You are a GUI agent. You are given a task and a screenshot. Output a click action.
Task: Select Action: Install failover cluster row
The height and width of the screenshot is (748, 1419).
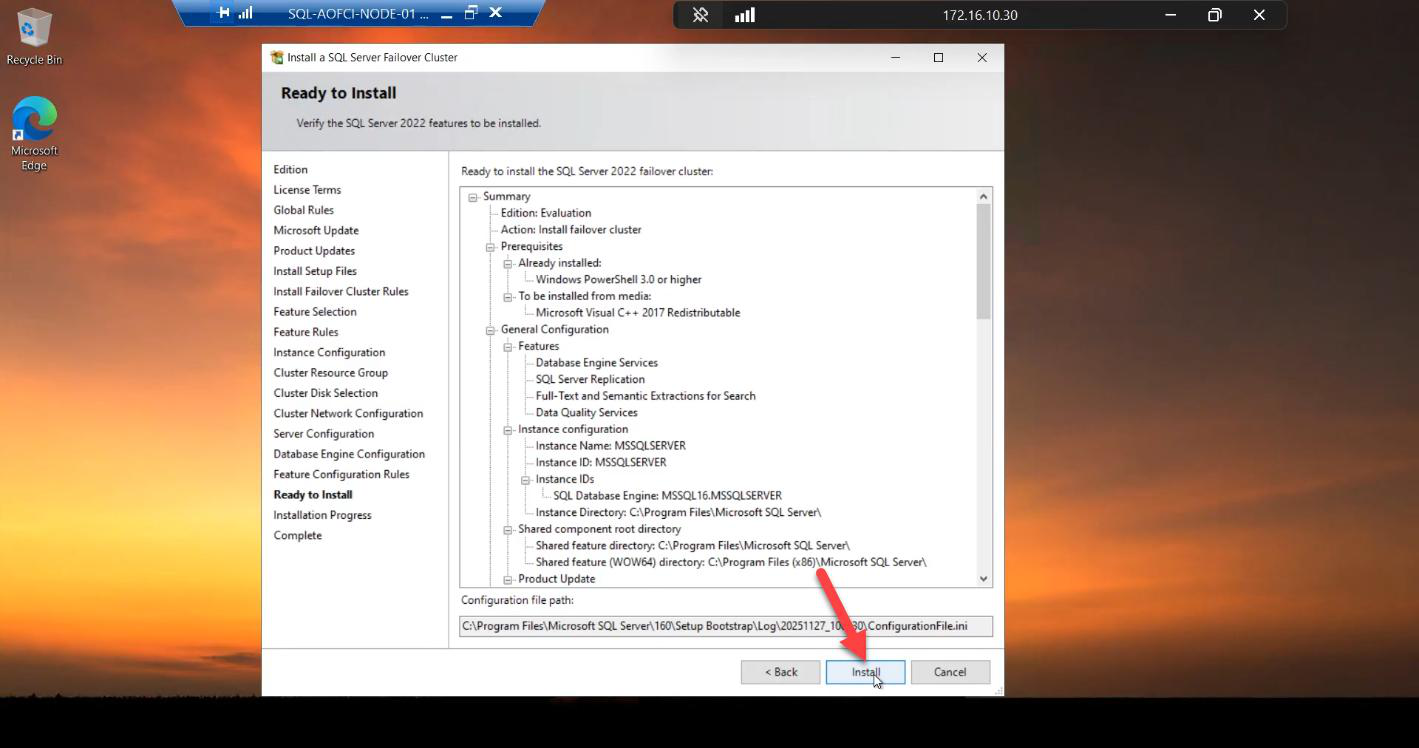tap(571, 230)
